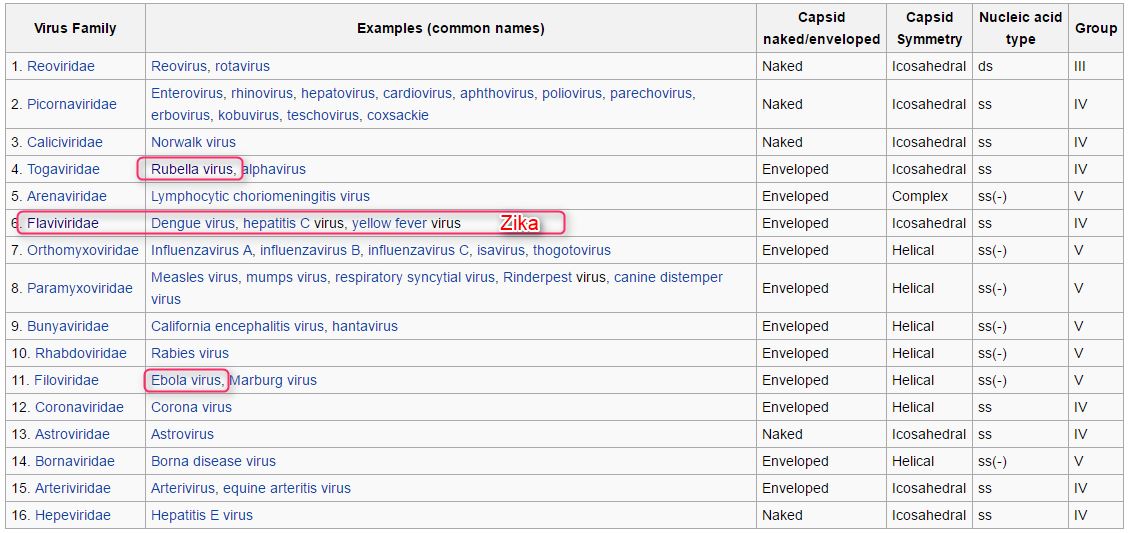The width and height of the screenshot is (1133, 533).
Task: Open the Coronaviridae family link
Action: [79, 407]
